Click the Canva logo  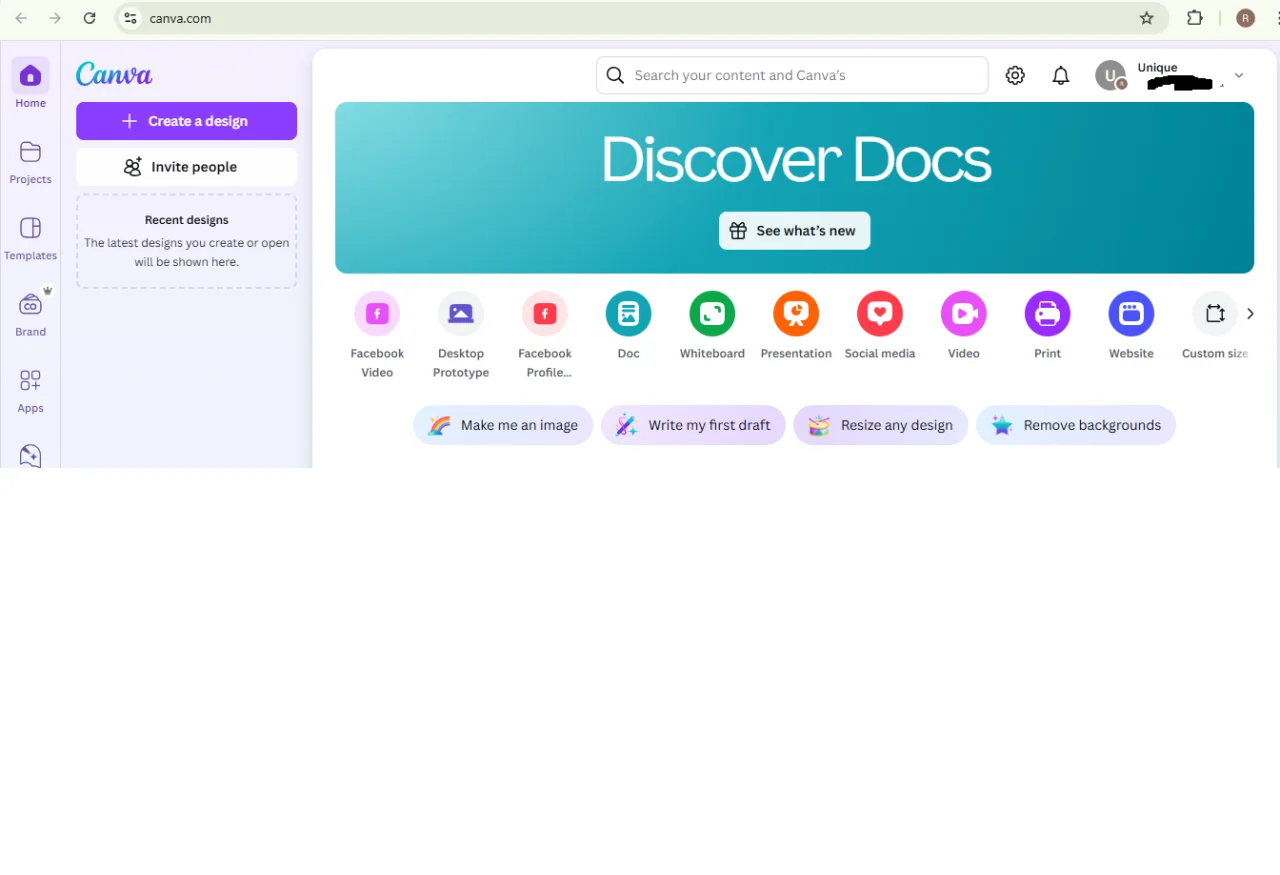[x=114, y=74]
